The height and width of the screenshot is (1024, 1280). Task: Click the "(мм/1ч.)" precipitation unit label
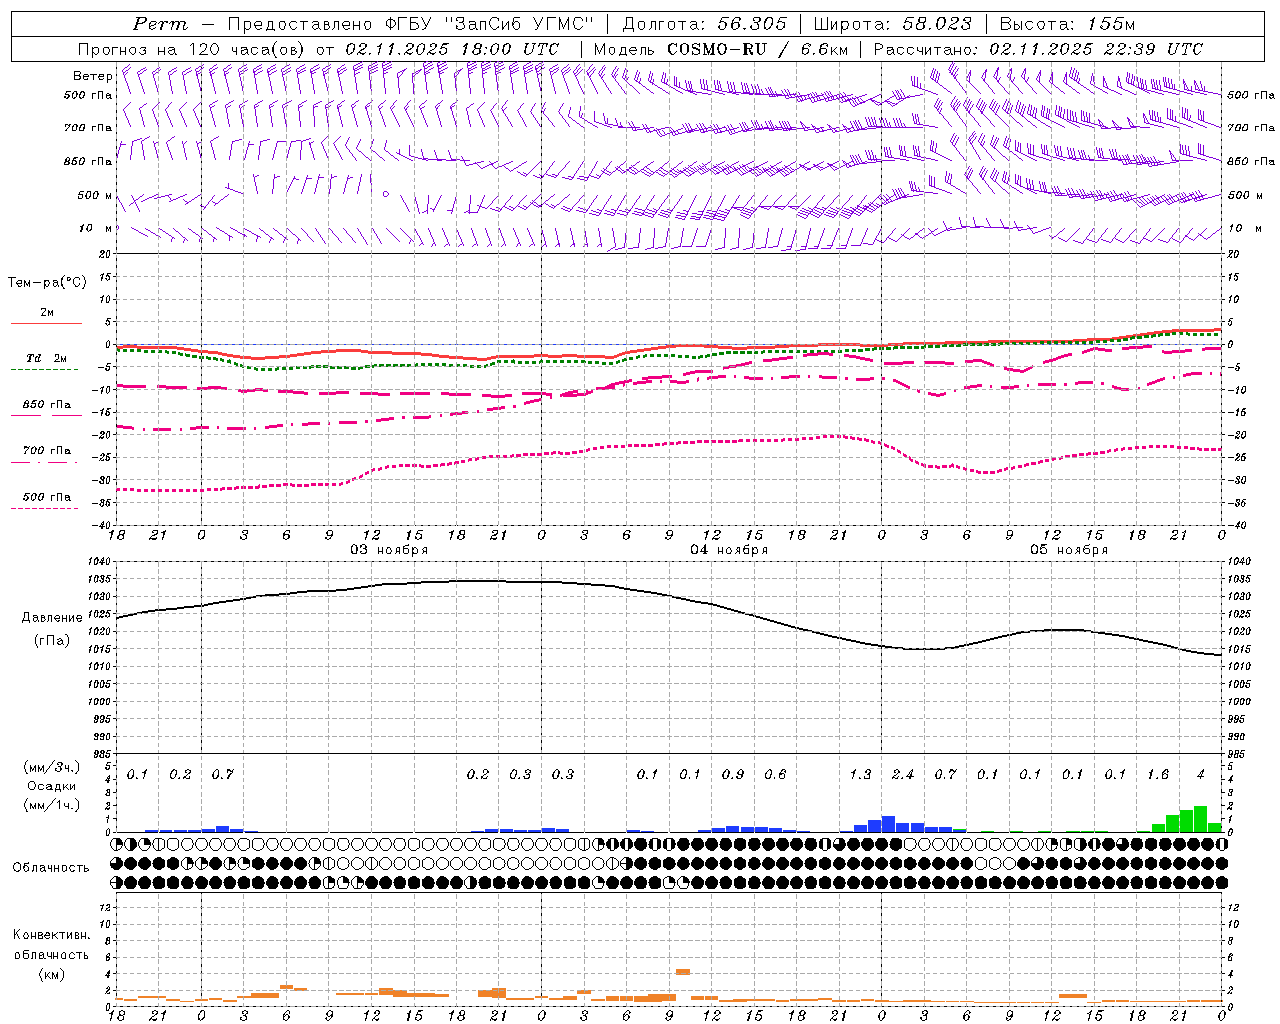tap(52, 805)
